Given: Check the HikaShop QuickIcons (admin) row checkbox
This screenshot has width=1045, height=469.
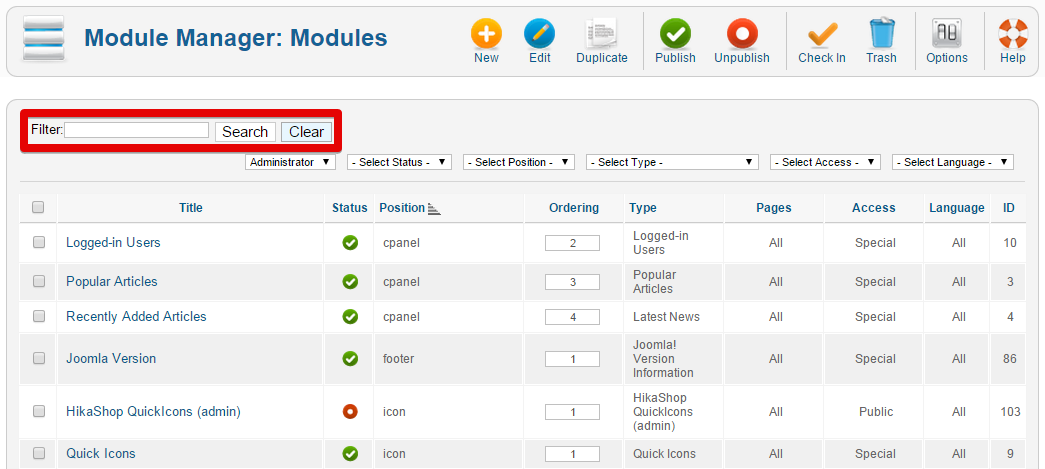Looking at the screenshot, I should coord(39,411).
